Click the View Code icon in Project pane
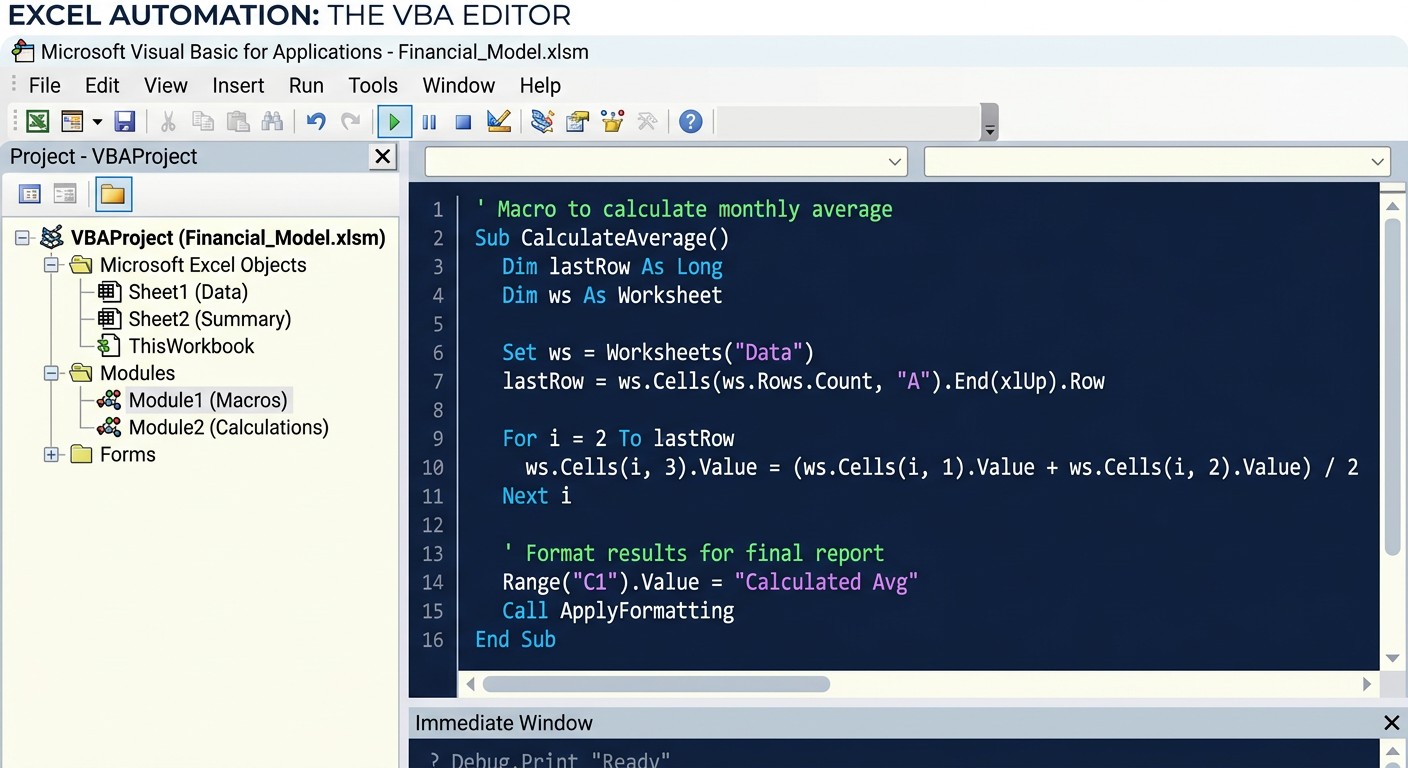This screenshot has height=768, width=1408. click(30, 194)
